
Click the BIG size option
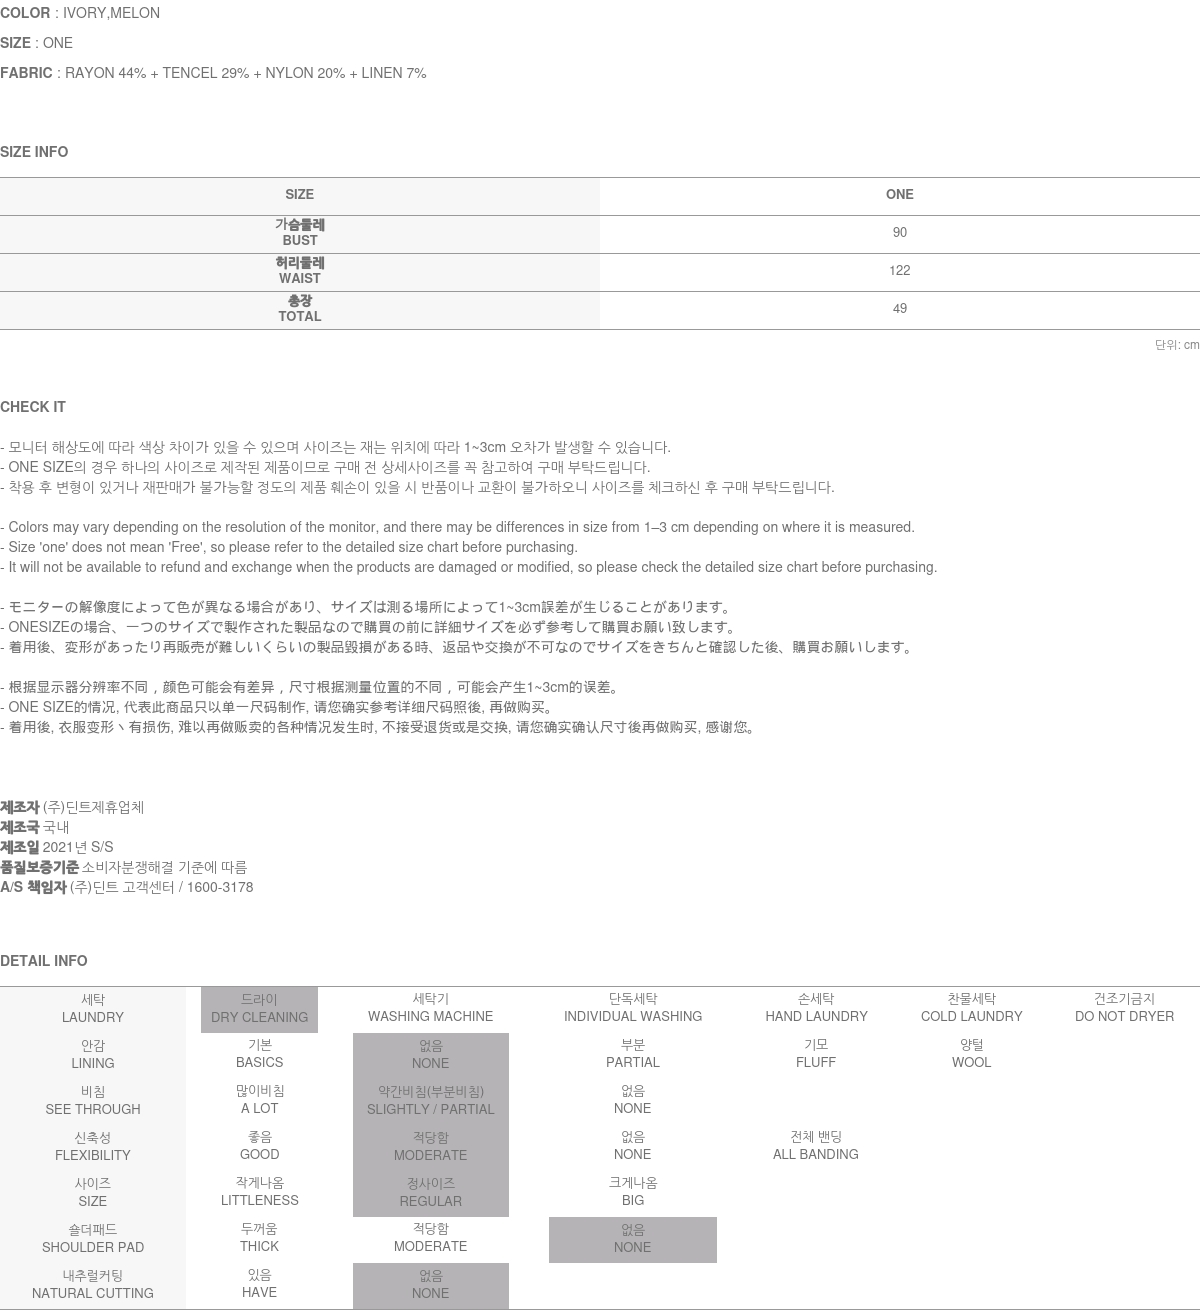point(633,1192)
